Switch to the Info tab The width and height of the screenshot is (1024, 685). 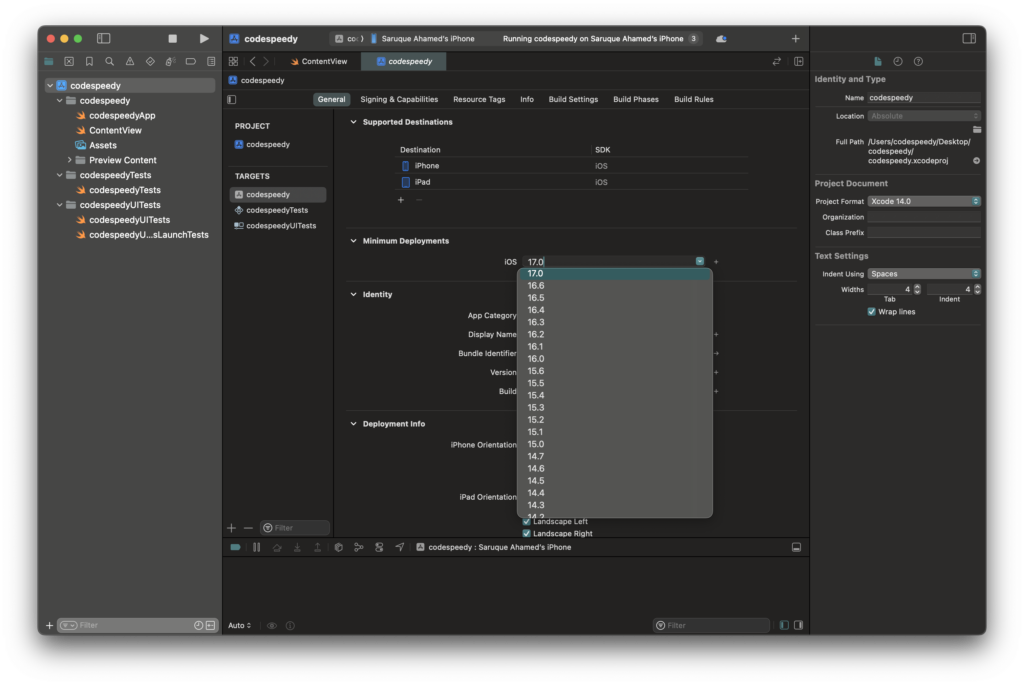526,99
